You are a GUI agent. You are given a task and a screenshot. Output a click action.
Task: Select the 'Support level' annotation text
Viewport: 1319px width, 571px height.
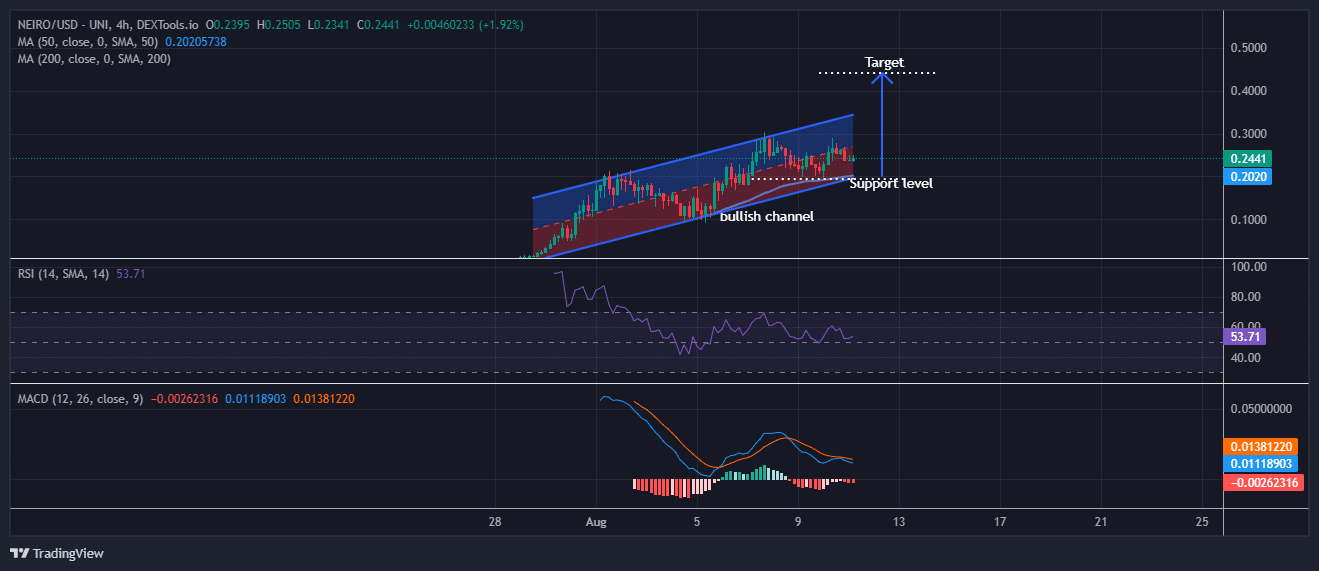click(891, 184)
